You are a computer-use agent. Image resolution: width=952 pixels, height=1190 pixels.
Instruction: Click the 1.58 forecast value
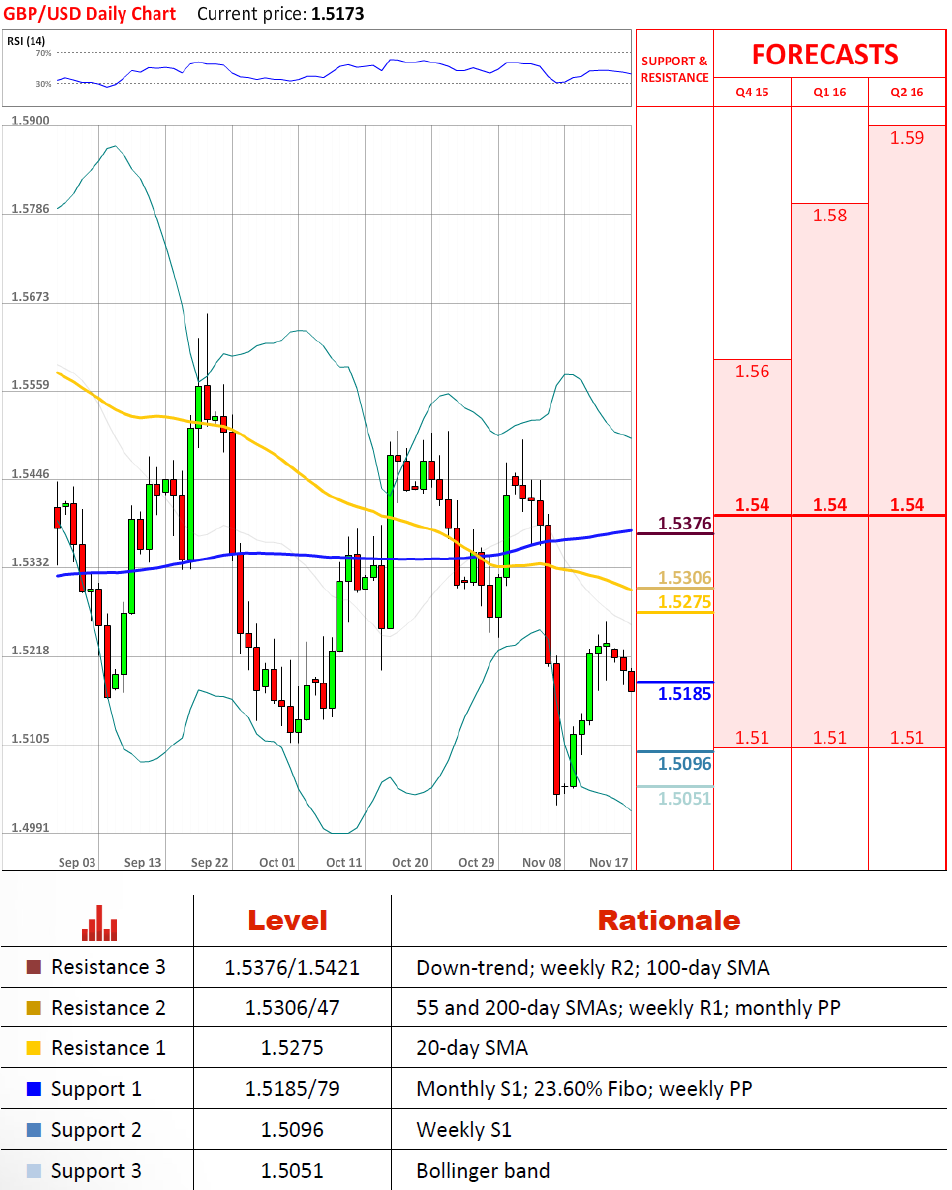tap(830, 215)
